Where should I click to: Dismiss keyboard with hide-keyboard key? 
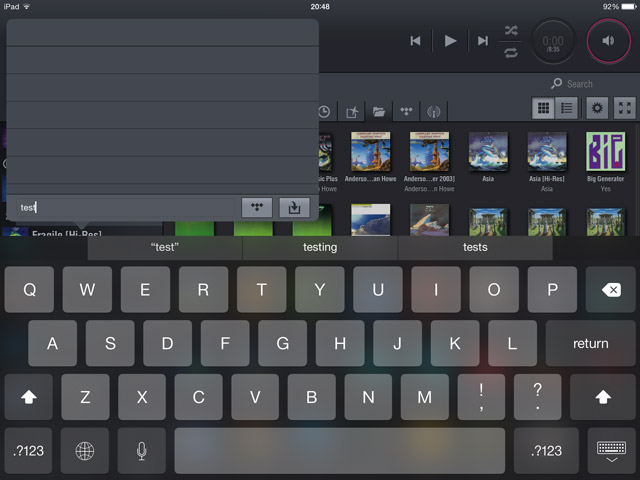[x=611, y=451]
